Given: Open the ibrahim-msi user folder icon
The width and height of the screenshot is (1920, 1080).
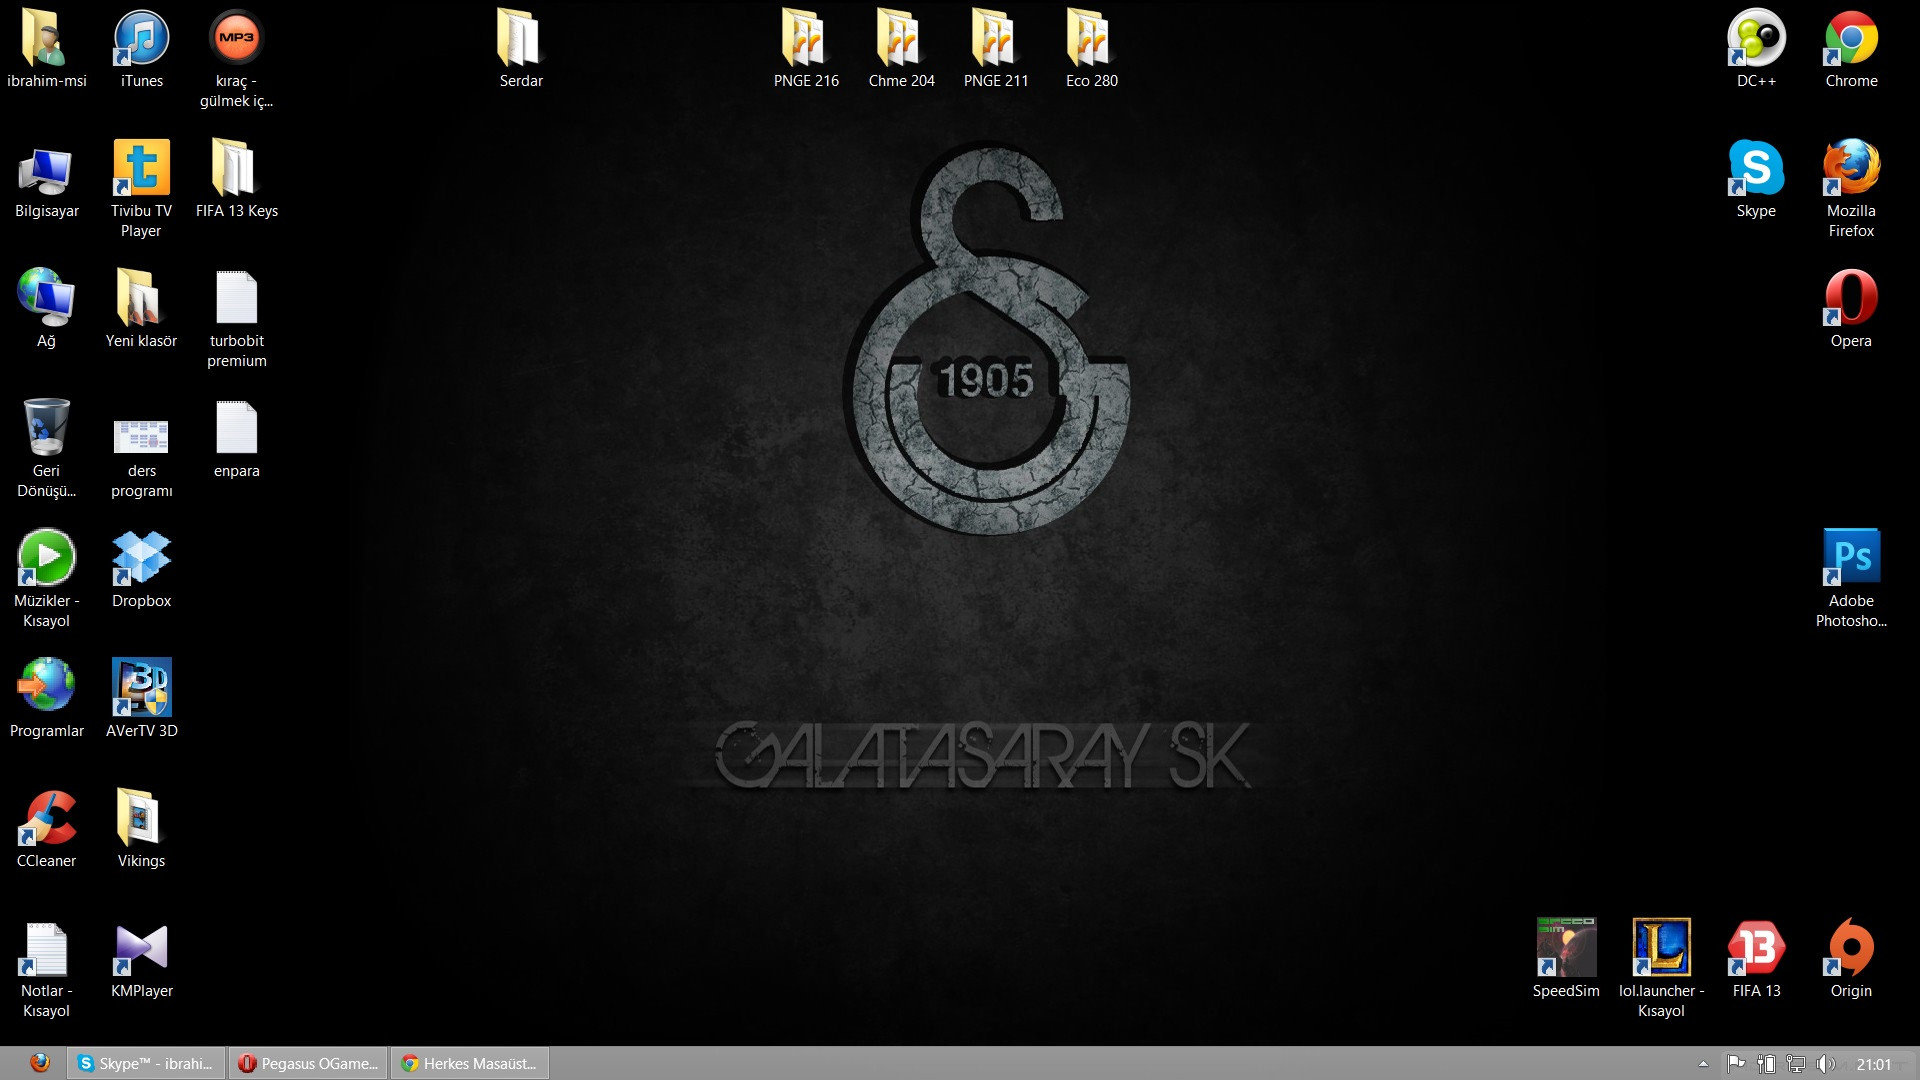Looking at the screenshot, I should 46,48.
